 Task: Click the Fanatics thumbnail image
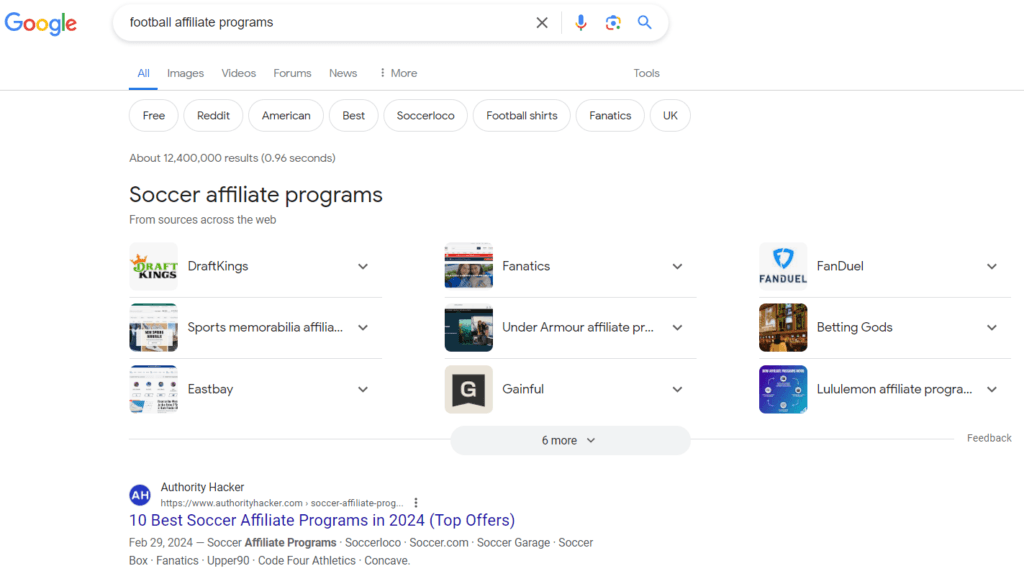click(468, 267)
